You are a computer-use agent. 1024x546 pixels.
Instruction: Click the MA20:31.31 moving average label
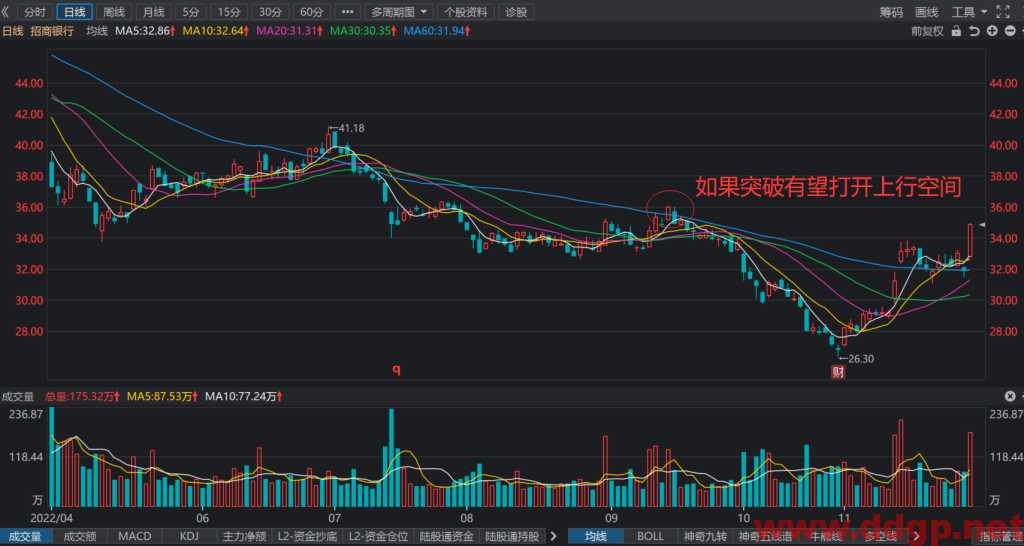point(291,31)
